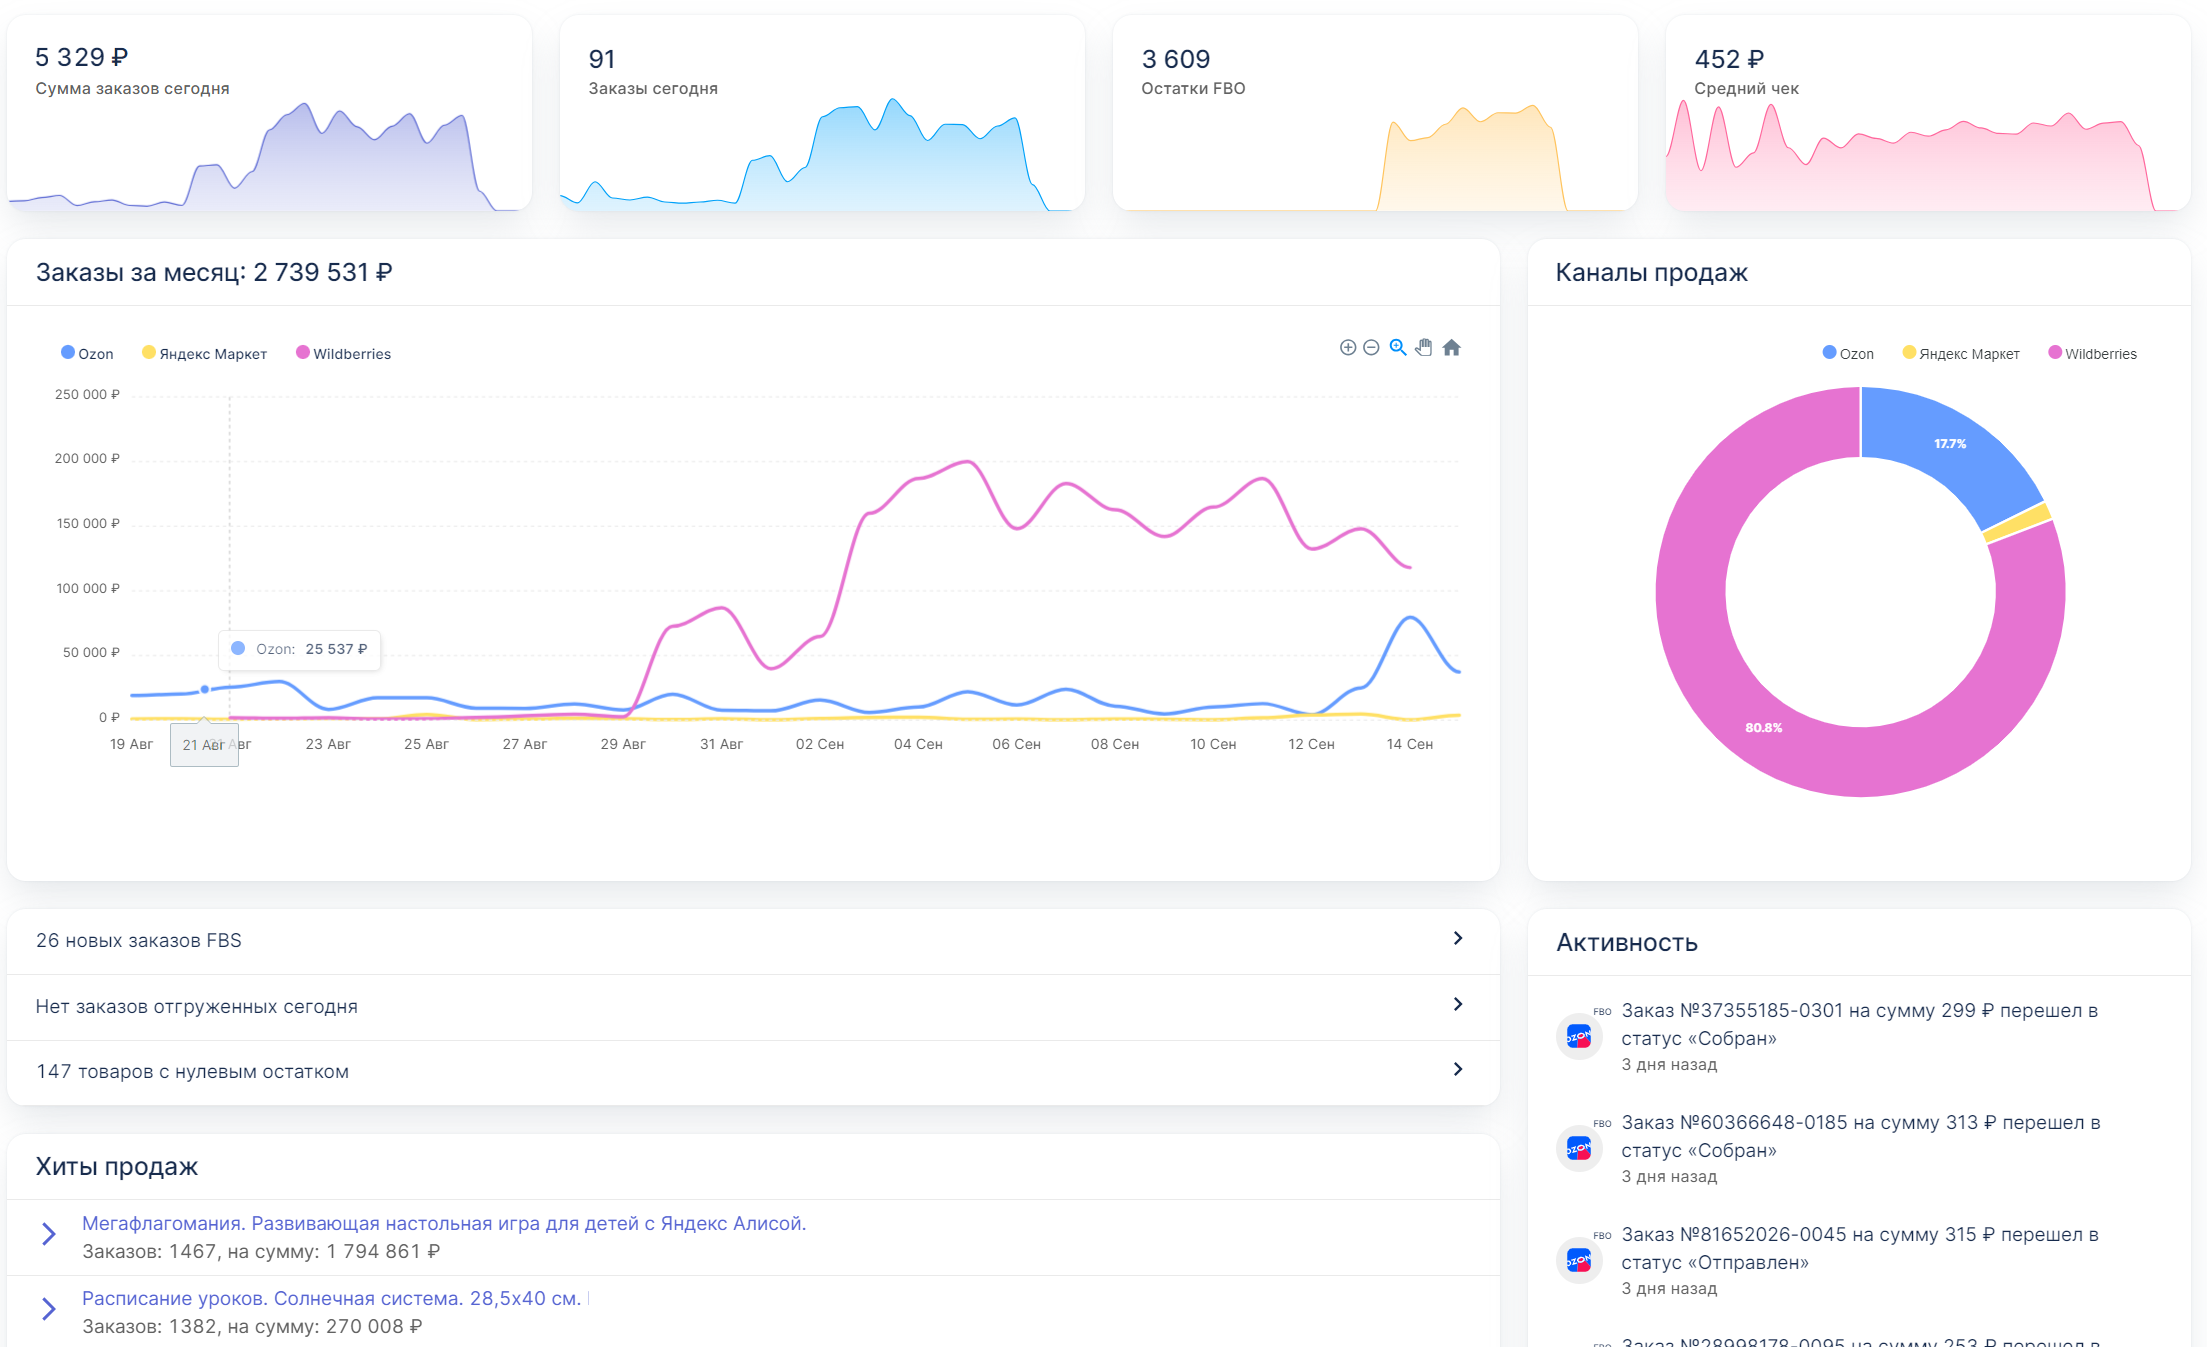Viewport: 2207px width, 1347px height.
Task: Click the zoom out minus icon on chart
Action: tap(1371, 348)
